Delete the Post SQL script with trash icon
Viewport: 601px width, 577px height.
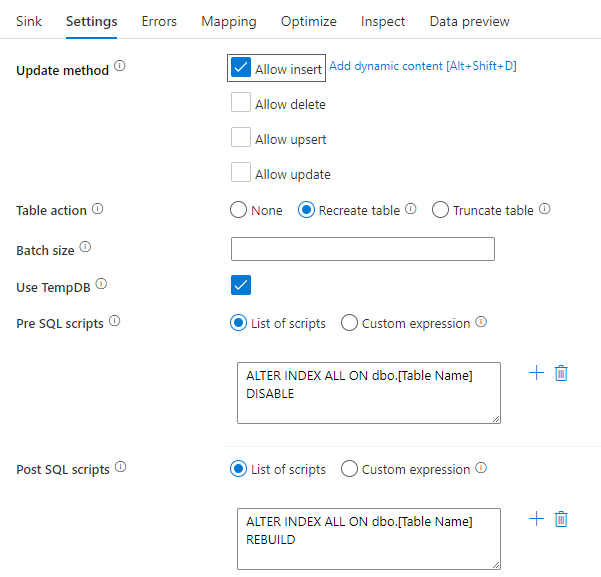pos(561,519)
